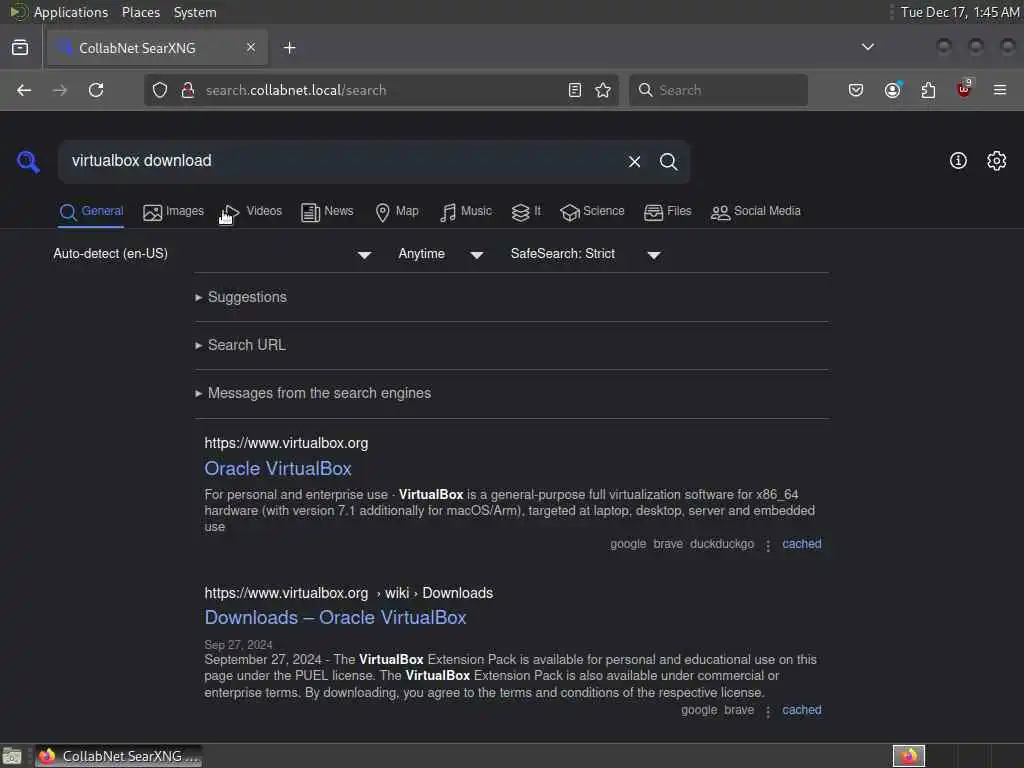Reload the current page
Screen dimensions: 1024x768
tap(96, 90)
